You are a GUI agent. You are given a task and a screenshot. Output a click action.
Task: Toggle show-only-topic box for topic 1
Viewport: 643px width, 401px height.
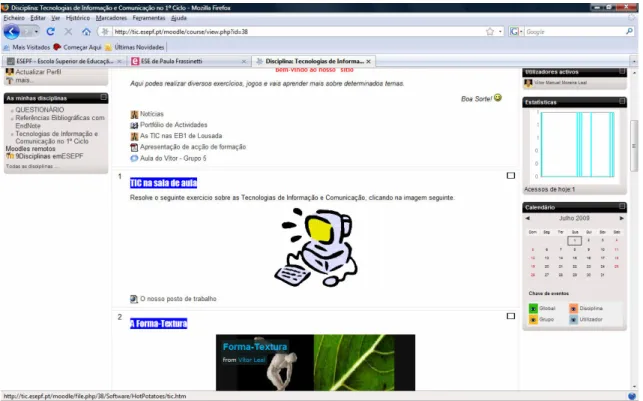[x=511, y=175]
